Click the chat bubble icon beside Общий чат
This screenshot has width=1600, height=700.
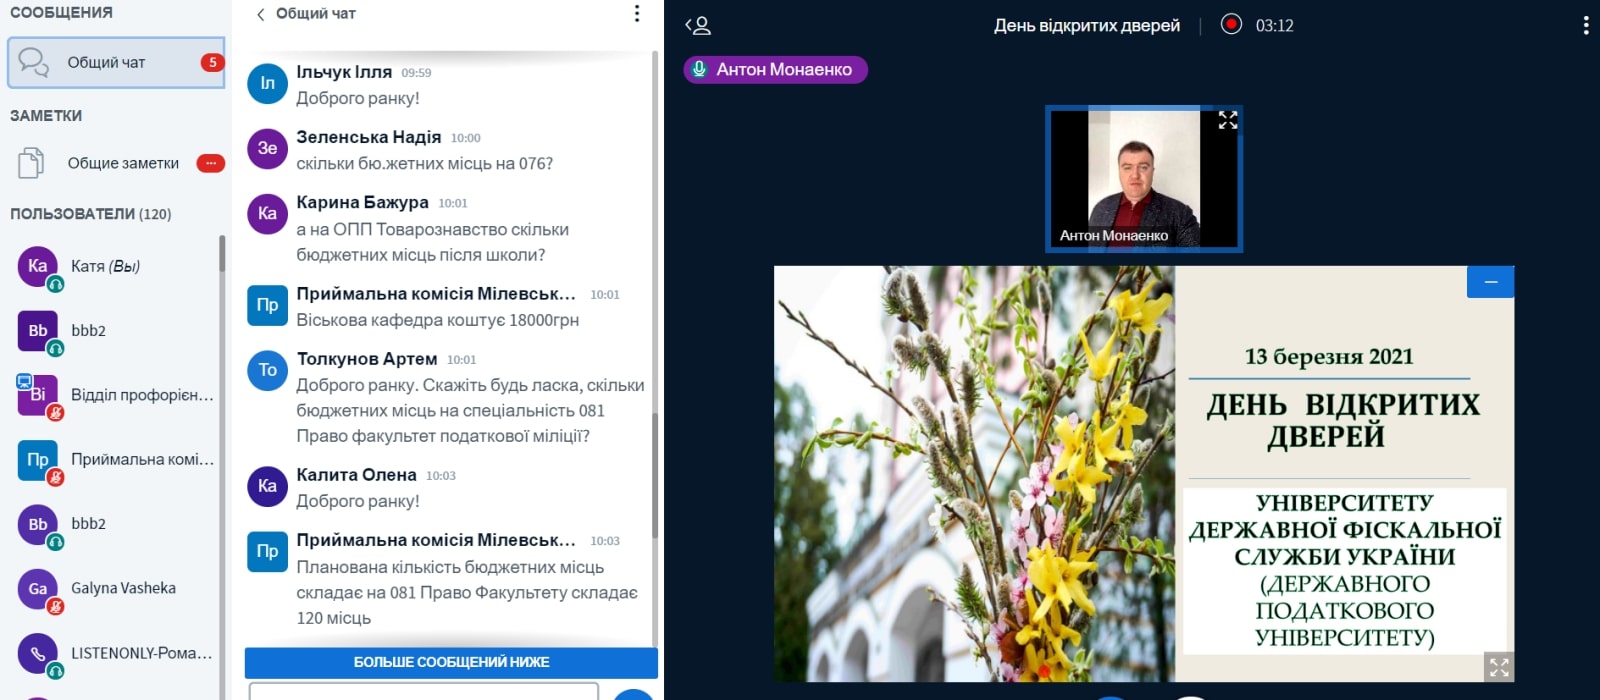(x=33, y=62)
